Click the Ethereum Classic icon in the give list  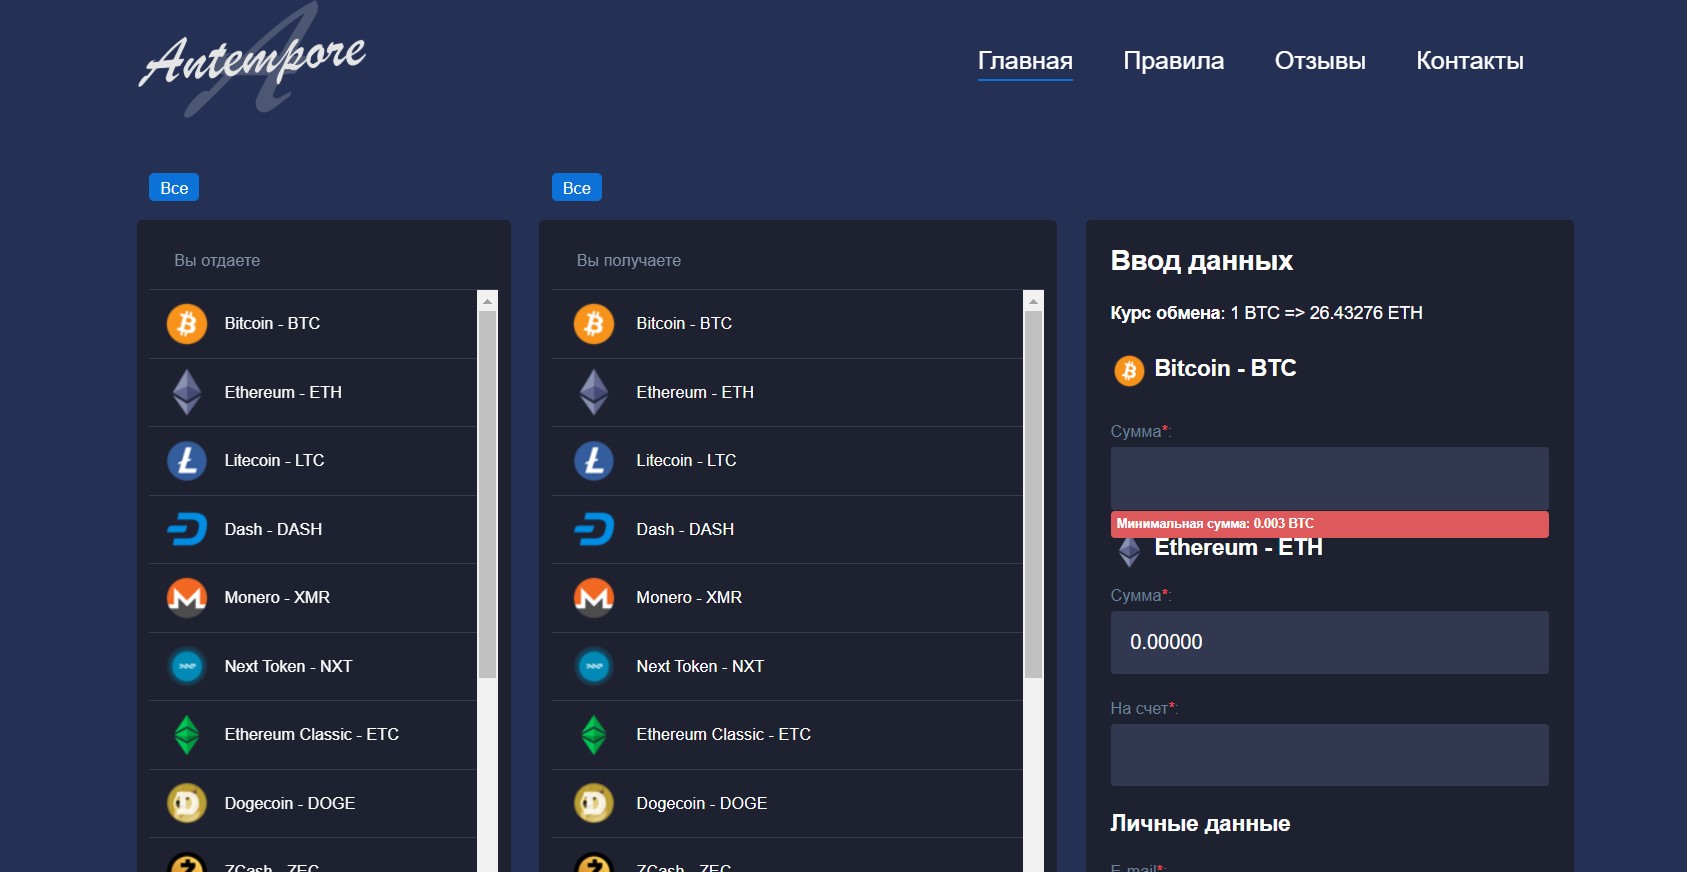[187, 735]
